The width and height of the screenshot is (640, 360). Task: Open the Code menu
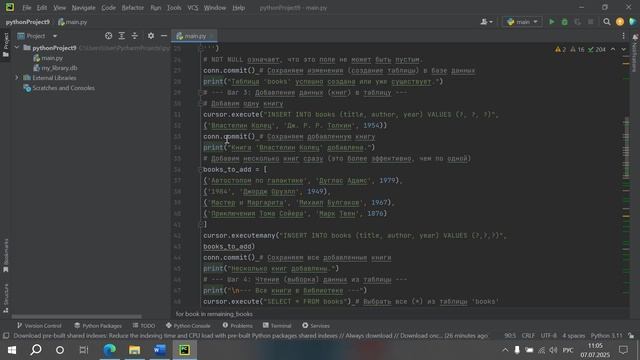tap(108, 8)
